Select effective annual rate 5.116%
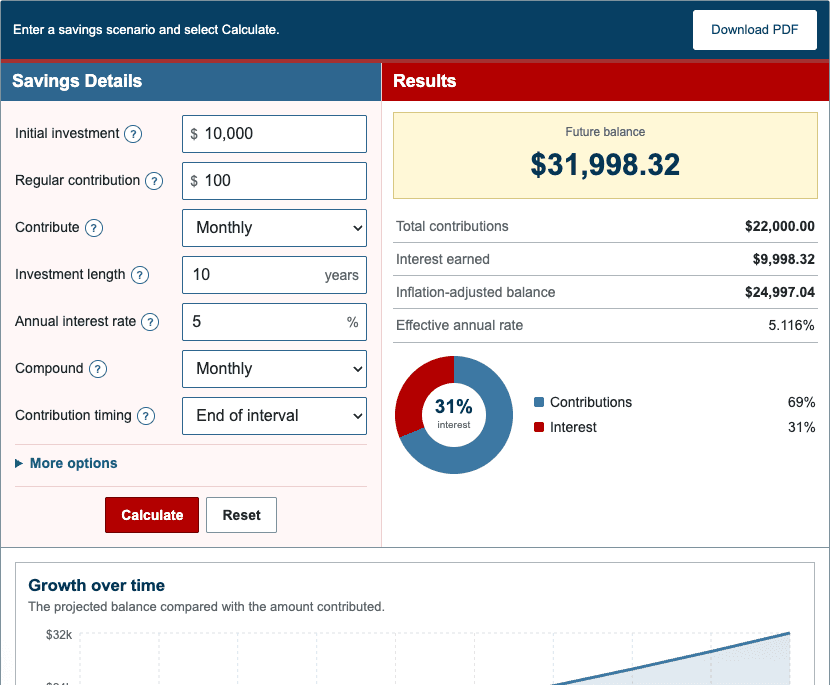Viewport: 830px width, 685px height. (791, 325)
